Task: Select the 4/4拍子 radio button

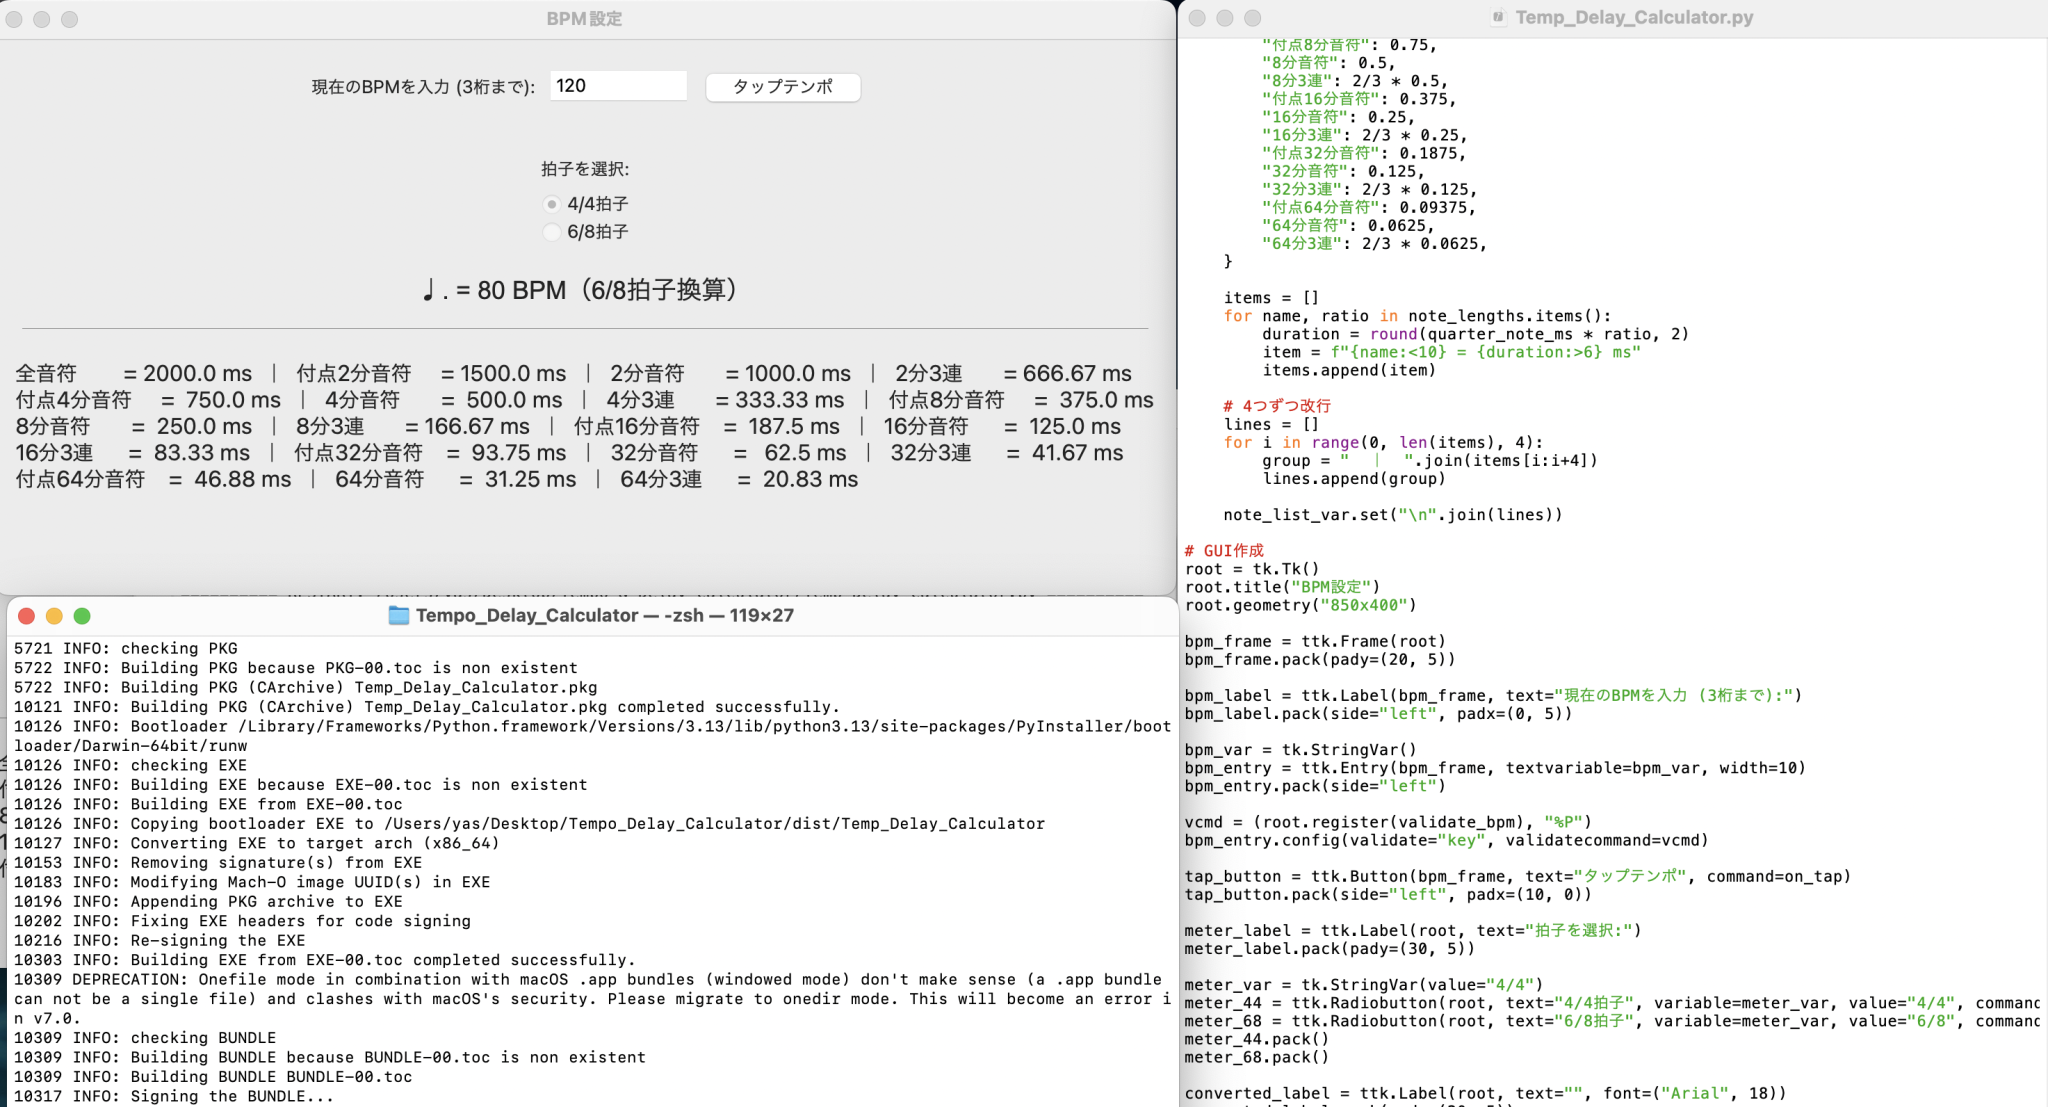Action: click(x=552, y=204)
